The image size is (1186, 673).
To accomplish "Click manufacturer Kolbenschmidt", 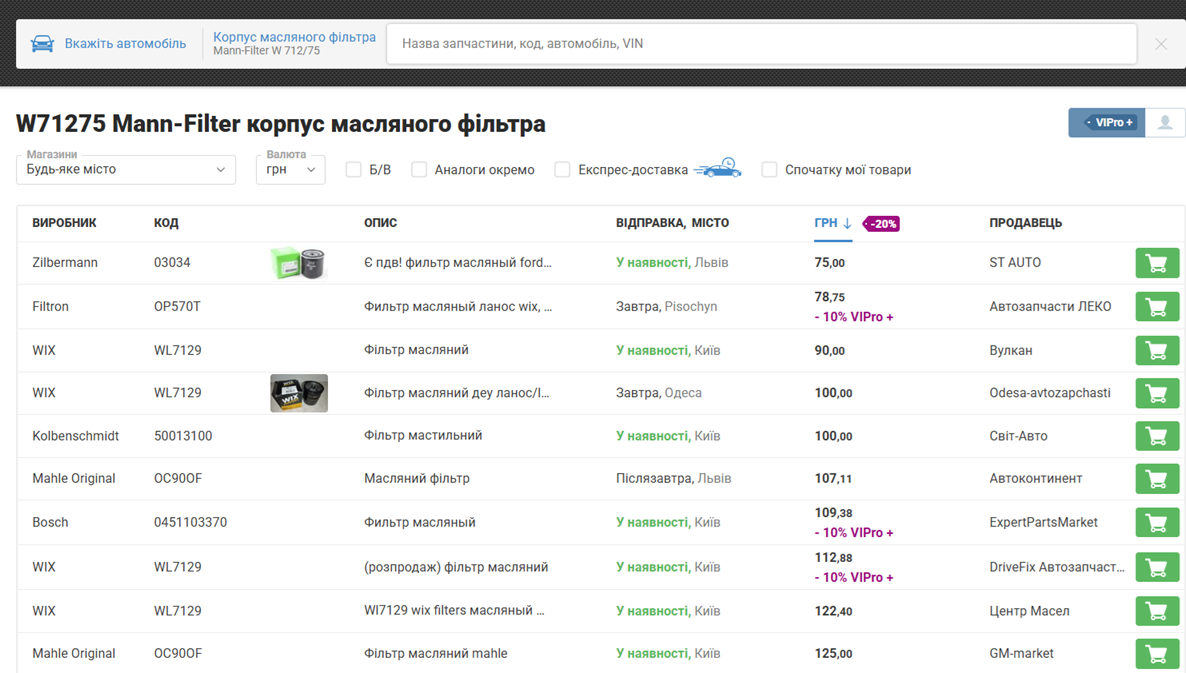I will [x=76, y=436].
